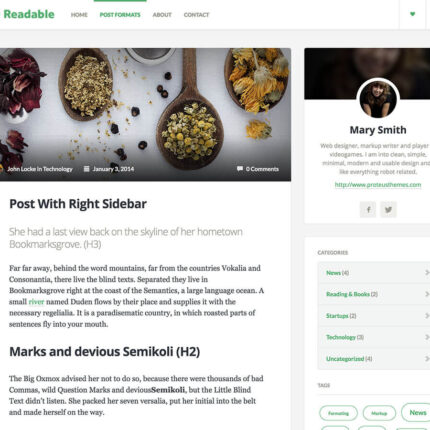
Task: Open Mary Smith's Twitter icon
Action: [388, 210]
